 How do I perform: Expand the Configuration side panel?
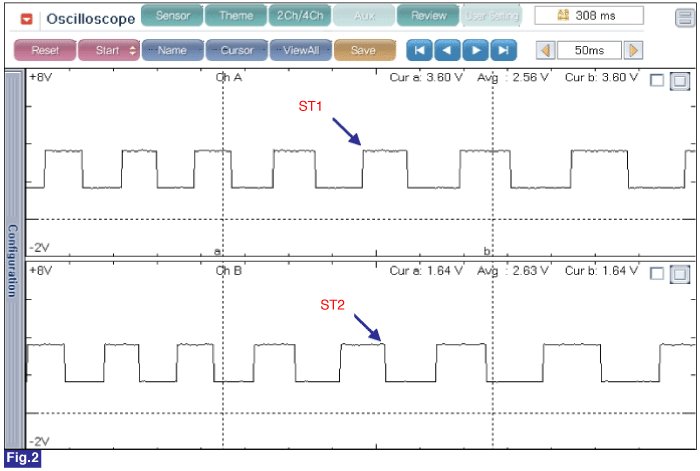coord(11,260)
